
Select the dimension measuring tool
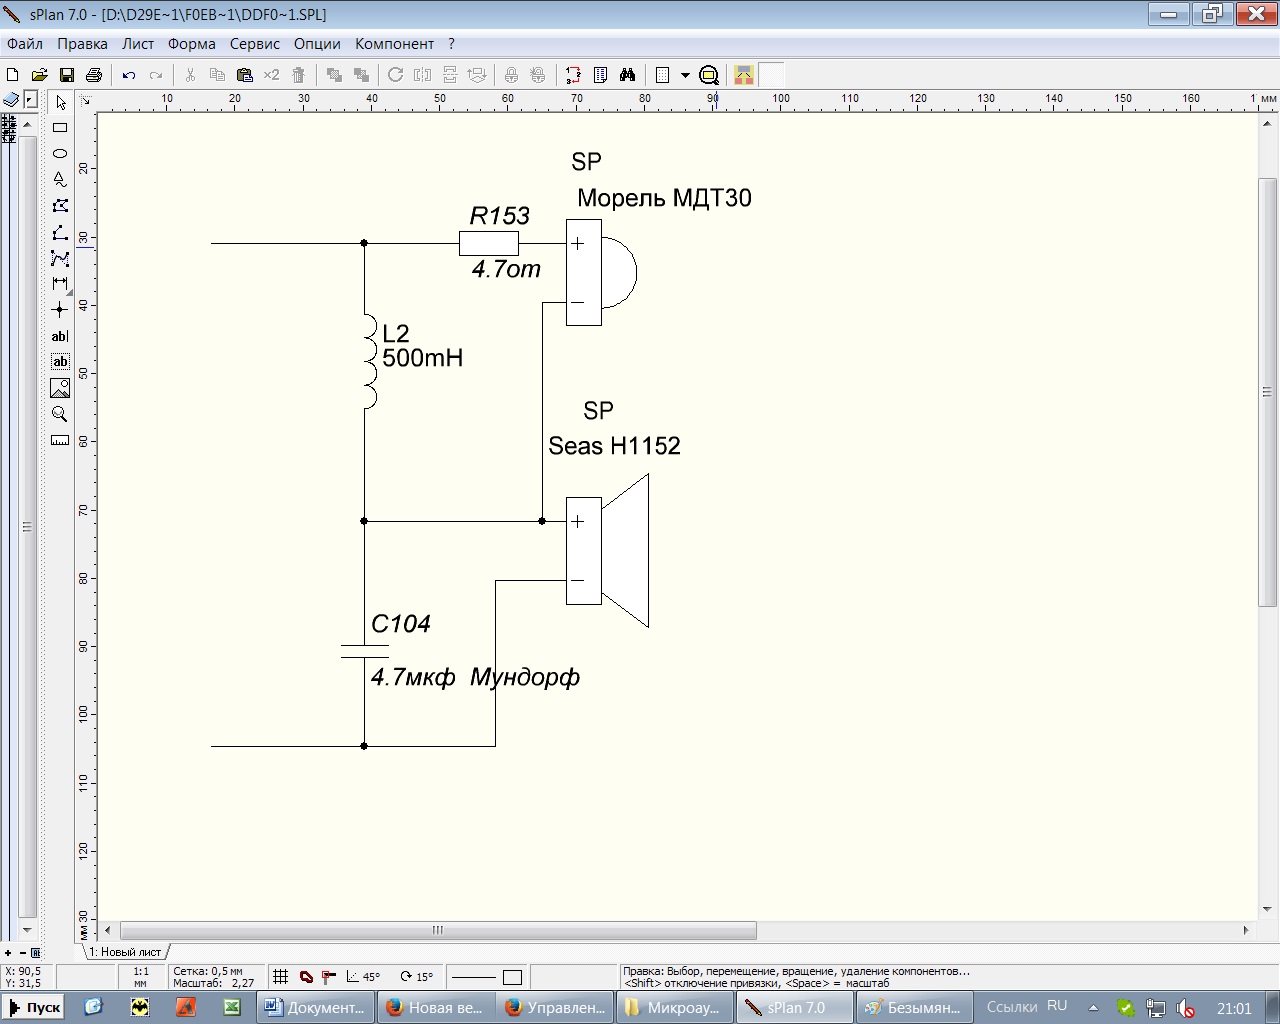coord(60,284)
